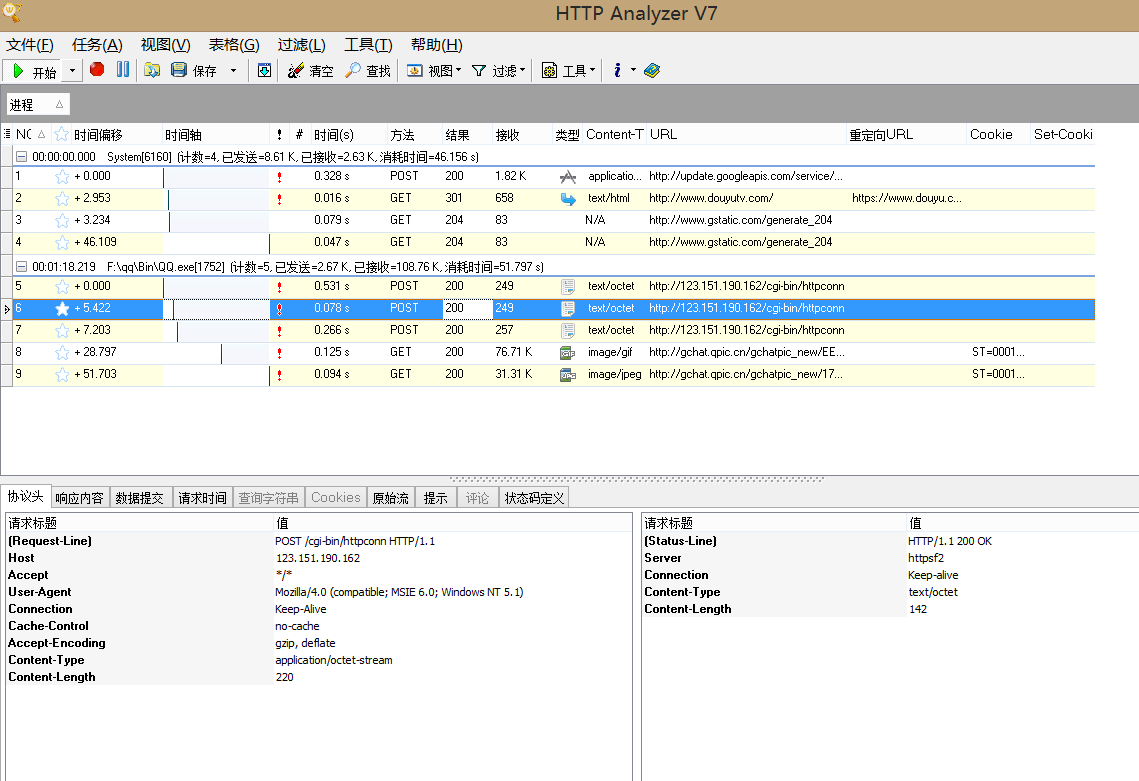The image size is (1139, 781).
Task: Sort by the URL column header
Action: tap(663, 134)
